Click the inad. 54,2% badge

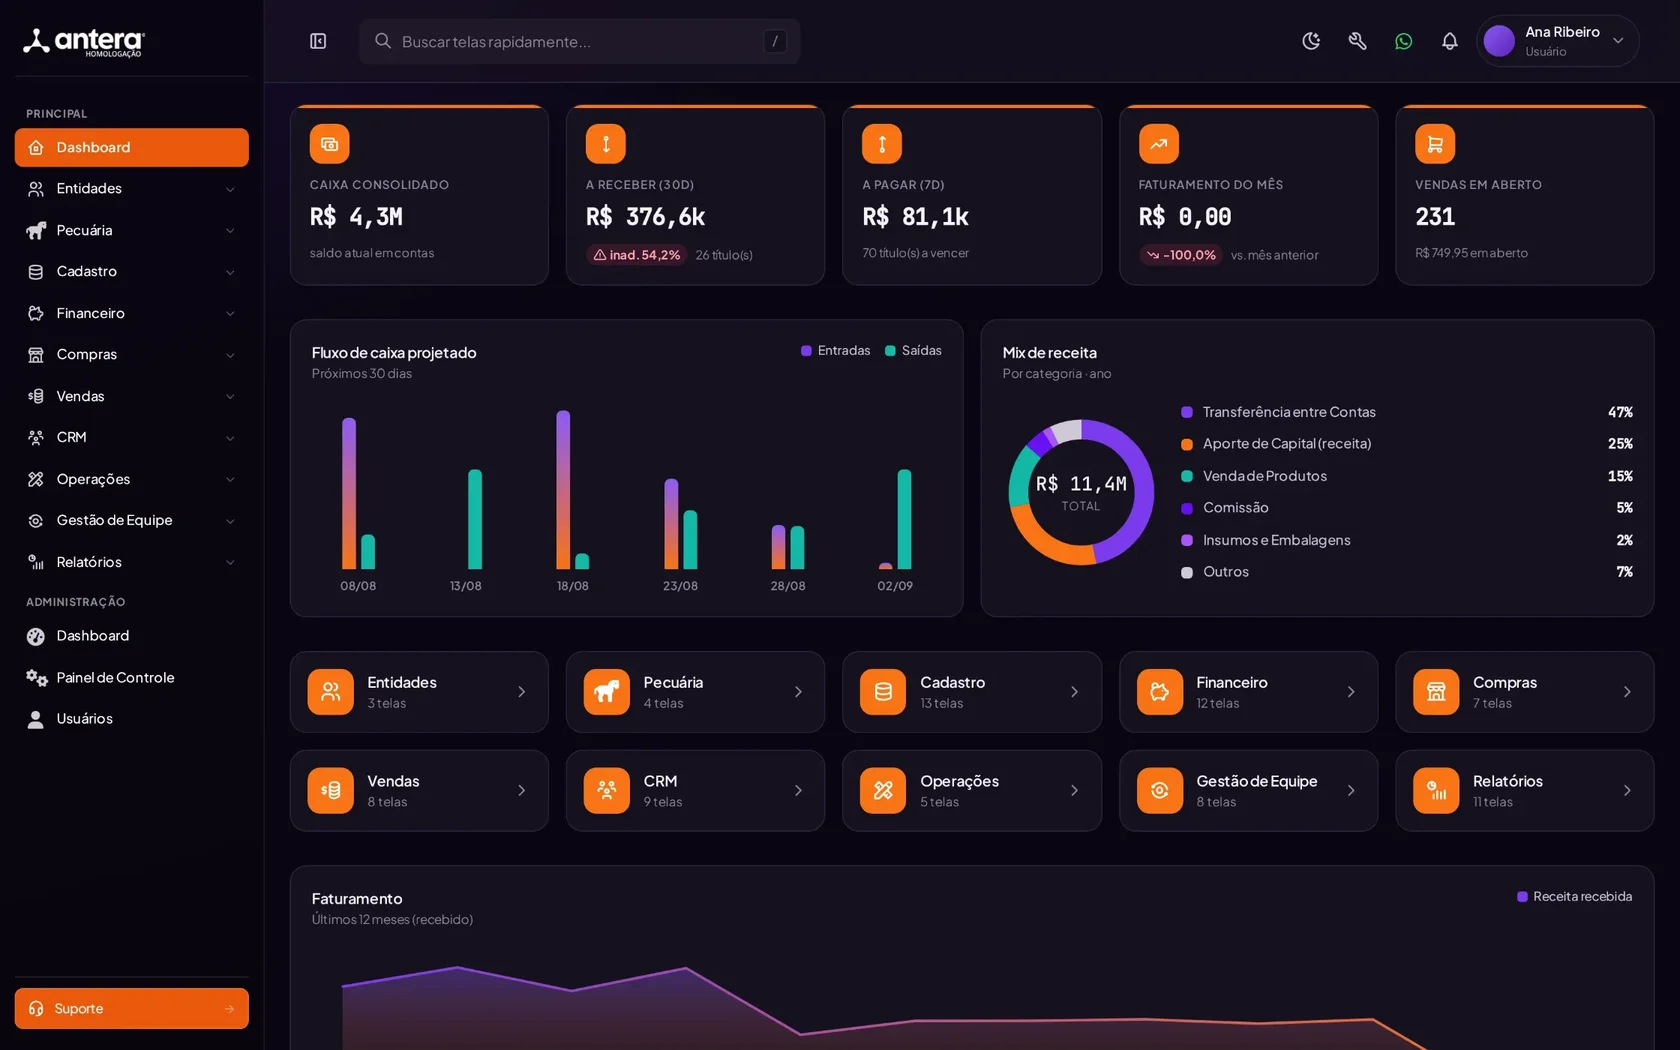pos(636,255)
